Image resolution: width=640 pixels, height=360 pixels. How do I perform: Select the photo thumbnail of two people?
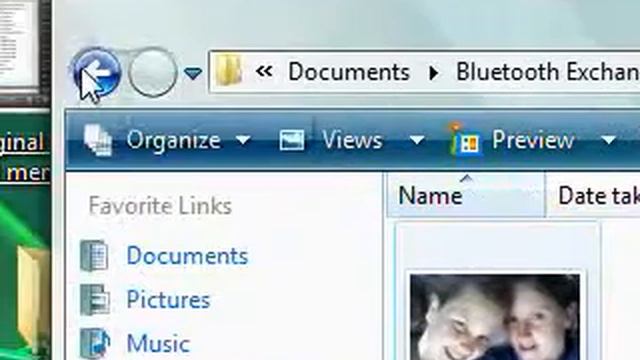(x=495, y=317)
